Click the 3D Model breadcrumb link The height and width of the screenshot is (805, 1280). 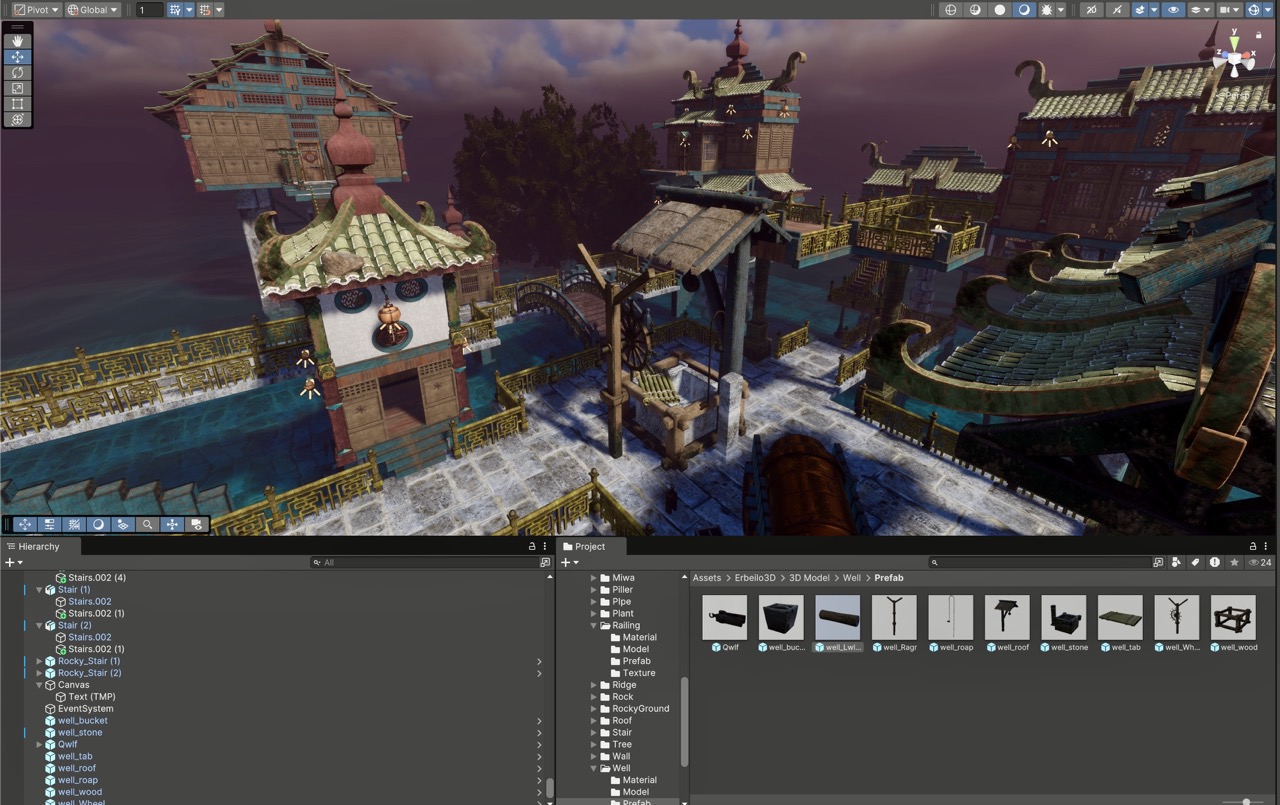coord(810,578)
